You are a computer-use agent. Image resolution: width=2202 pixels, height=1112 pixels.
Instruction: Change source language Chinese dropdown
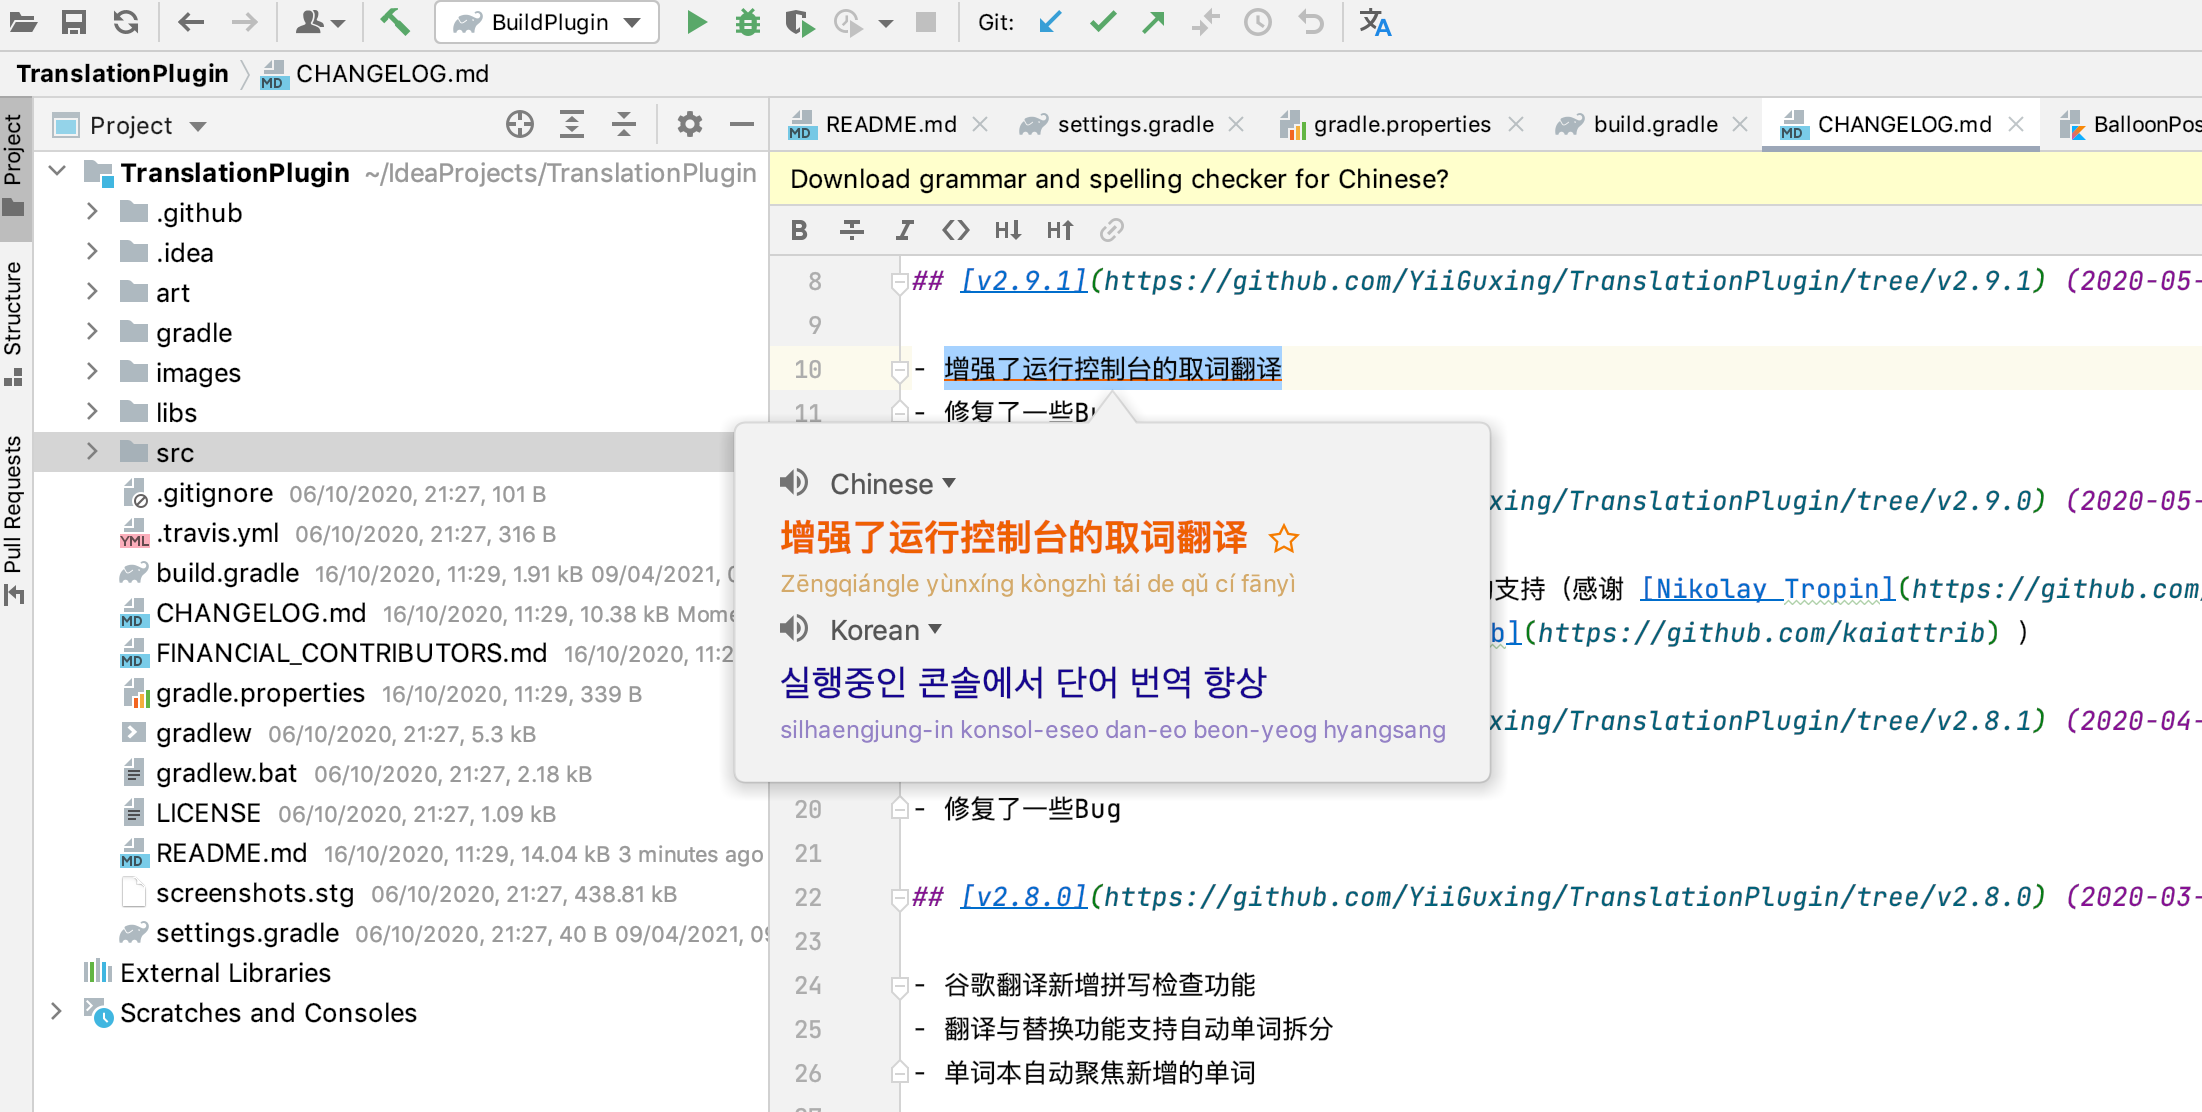click(893, 484)
